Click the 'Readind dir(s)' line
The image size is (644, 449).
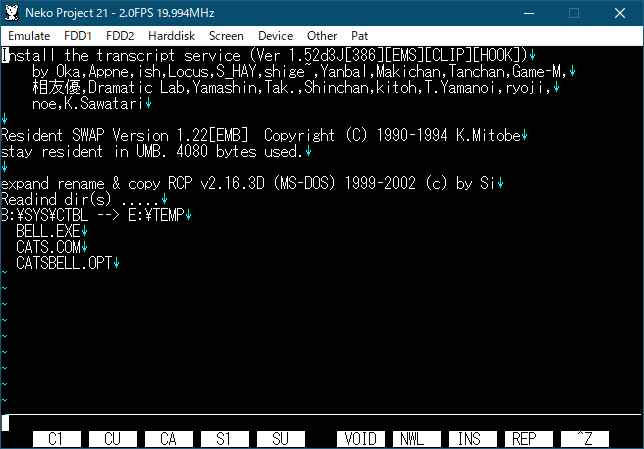point(84,199)
